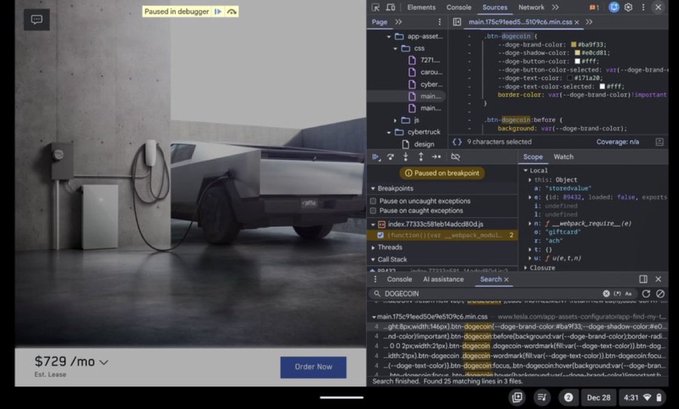This screenshot has width=679, height=409.
Task: Step over next function call
Action: click(x=391, y=157)
